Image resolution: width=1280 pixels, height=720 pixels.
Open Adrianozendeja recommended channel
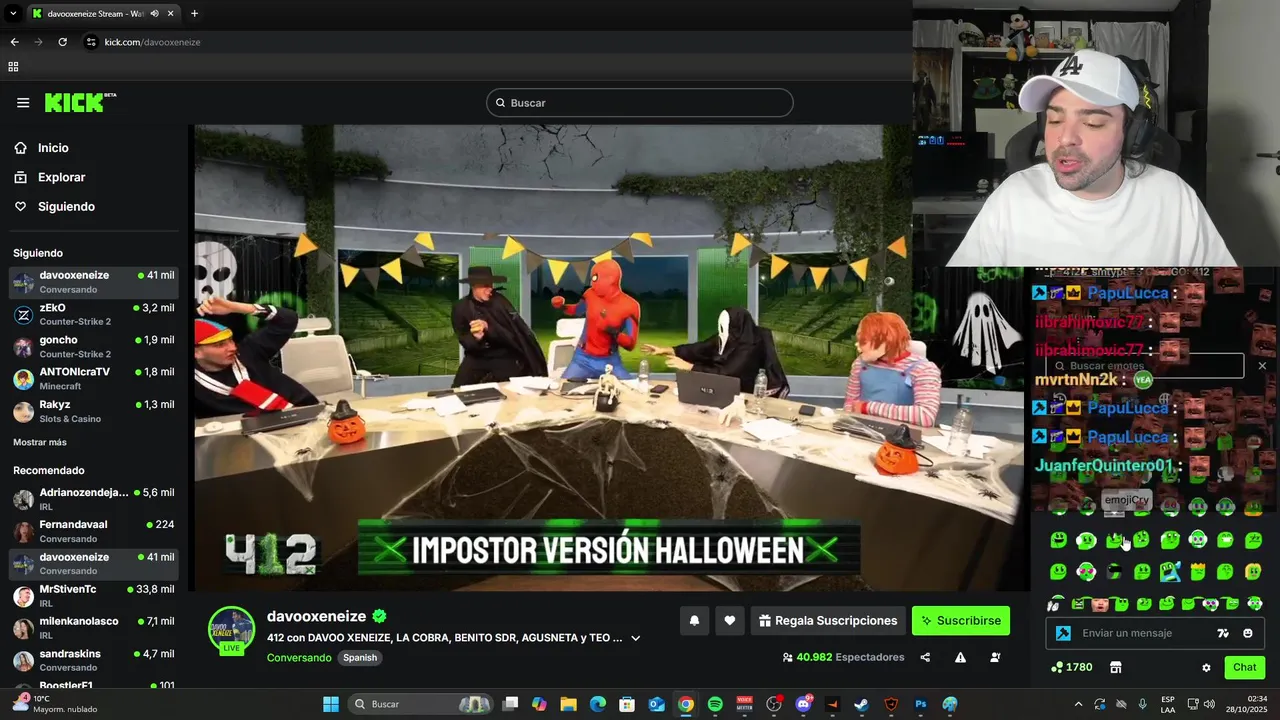[94, 499]
